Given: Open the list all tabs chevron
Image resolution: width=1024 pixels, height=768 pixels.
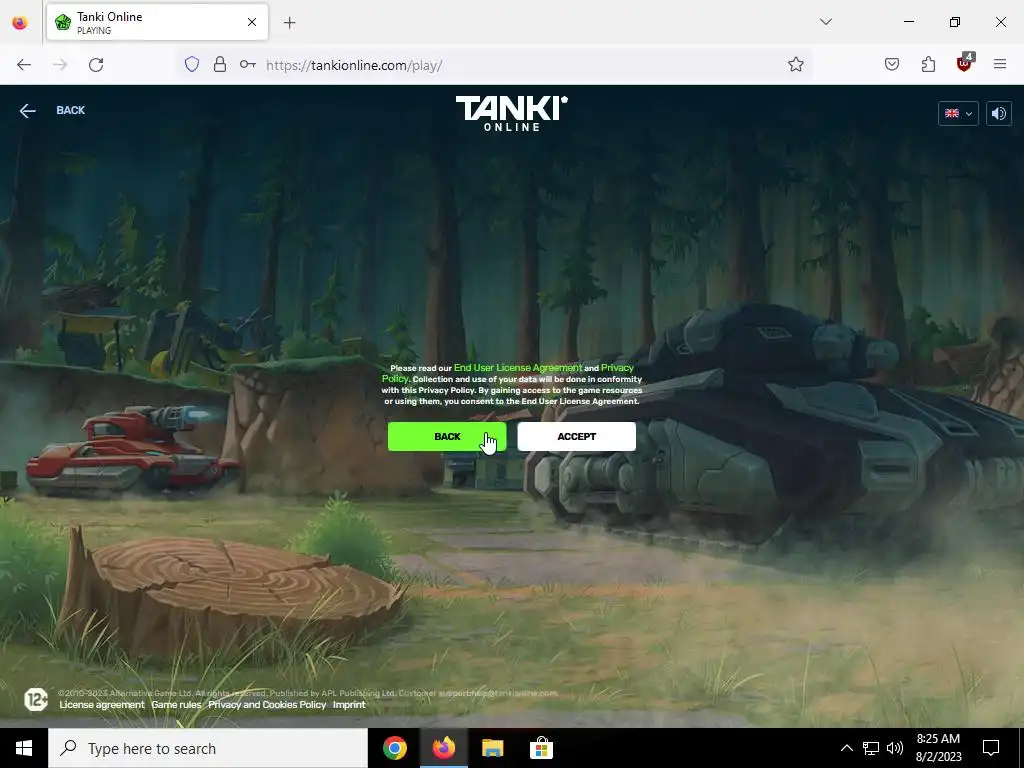Looking at the screenshot, I should (826, 22).
